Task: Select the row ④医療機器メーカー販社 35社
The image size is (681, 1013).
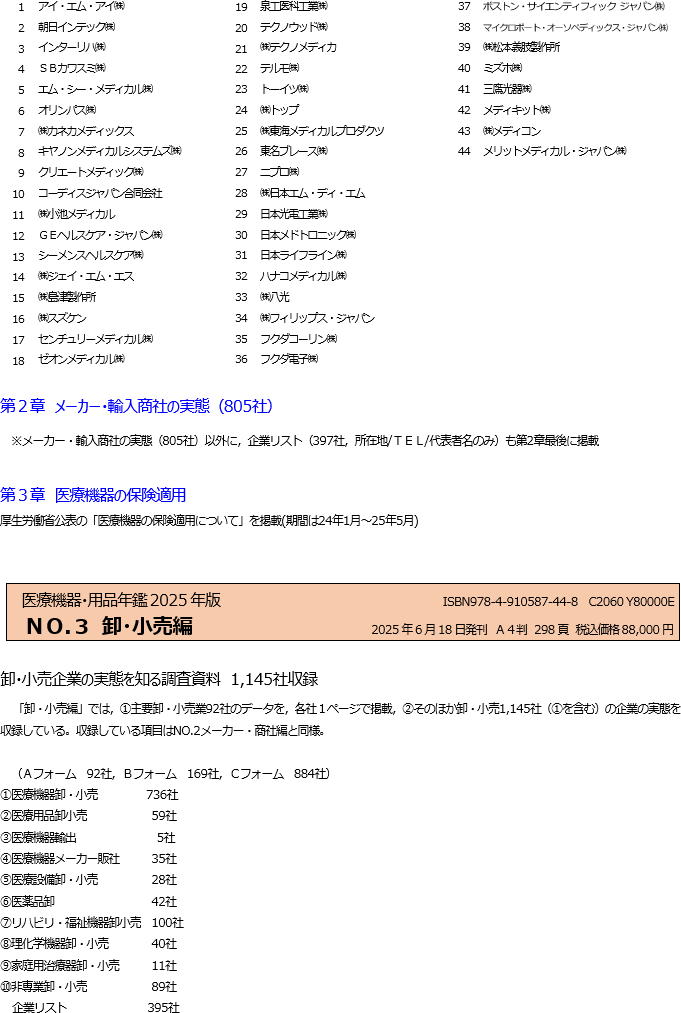Action: pos(89,859)
